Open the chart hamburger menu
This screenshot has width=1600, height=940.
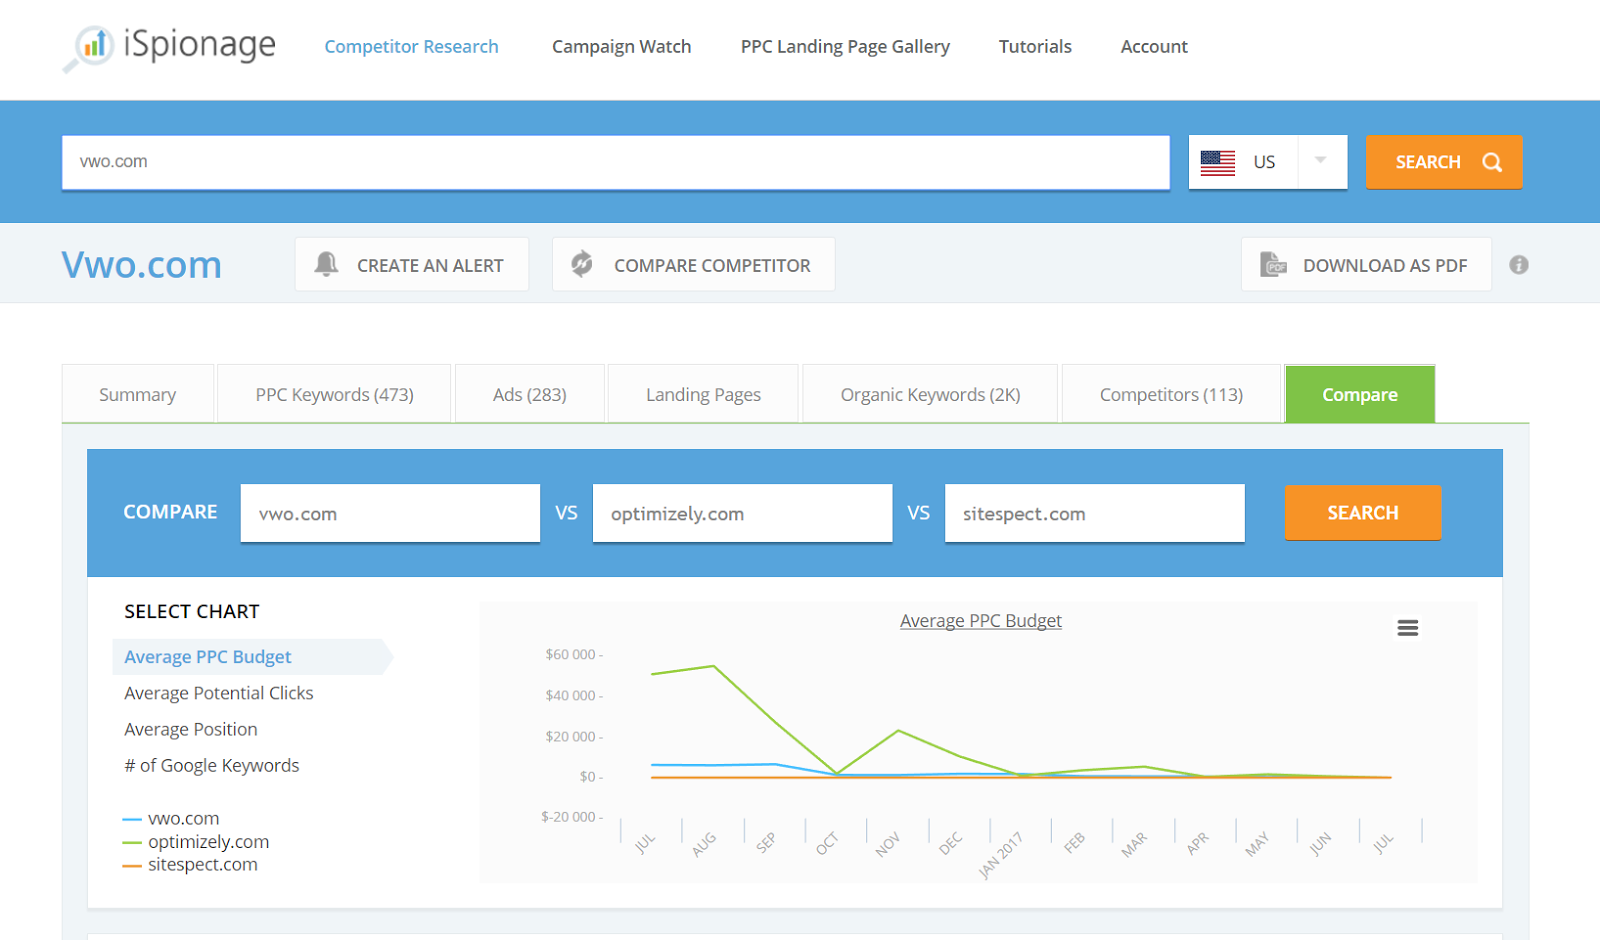point(1408,628)
